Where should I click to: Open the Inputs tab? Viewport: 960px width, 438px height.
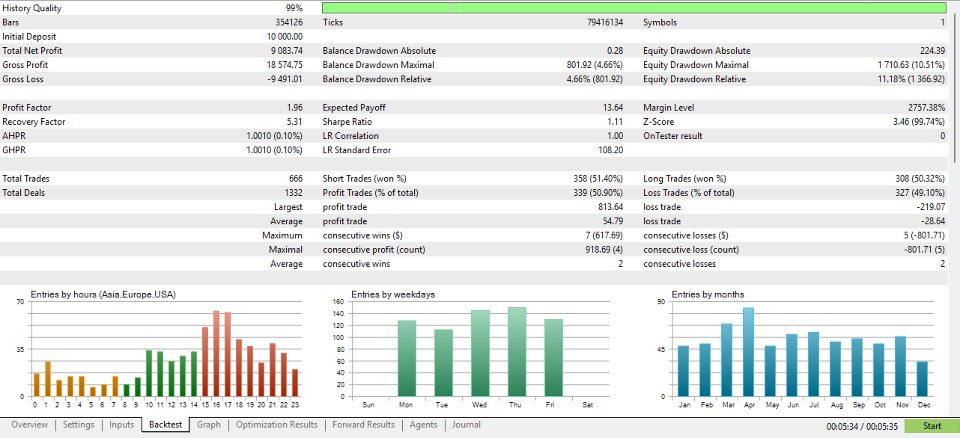tap(121, 425)
